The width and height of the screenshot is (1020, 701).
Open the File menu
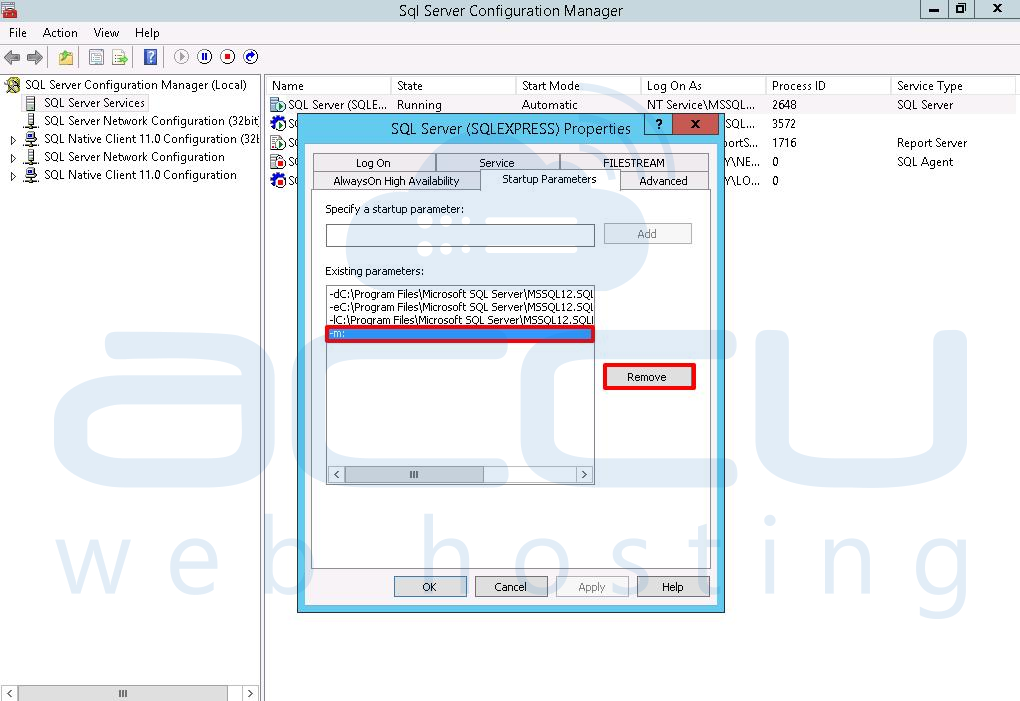click(18, 33)
